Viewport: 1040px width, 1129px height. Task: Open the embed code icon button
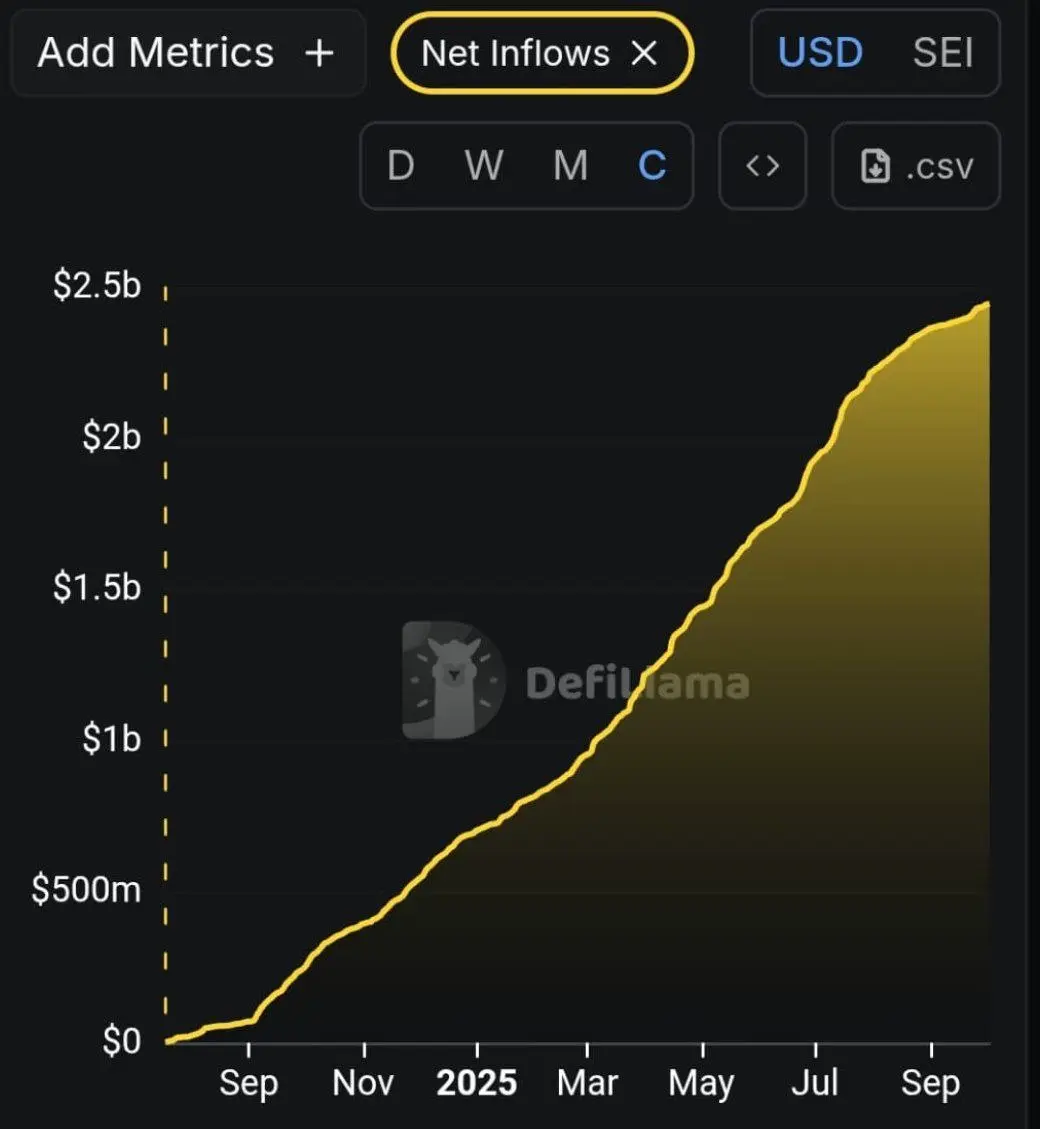[762, 166]
